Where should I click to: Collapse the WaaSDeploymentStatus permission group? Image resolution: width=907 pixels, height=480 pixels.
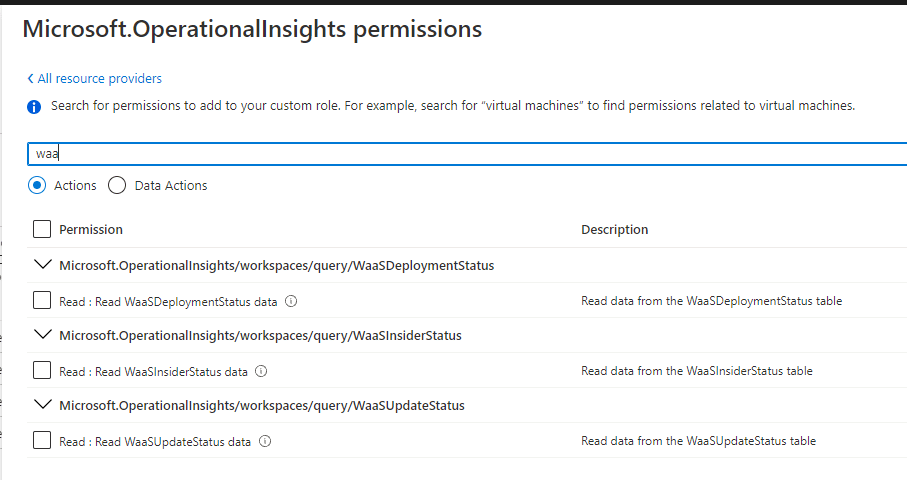coord(43,265)
